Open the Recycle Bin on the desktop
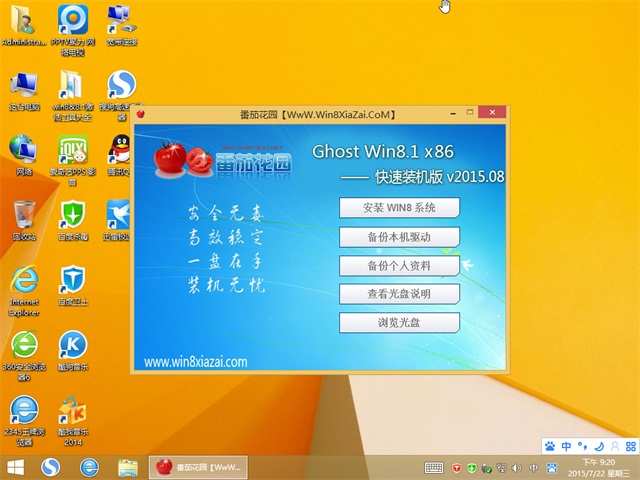This screenshot has width=640, height=480. pos(23,215)
